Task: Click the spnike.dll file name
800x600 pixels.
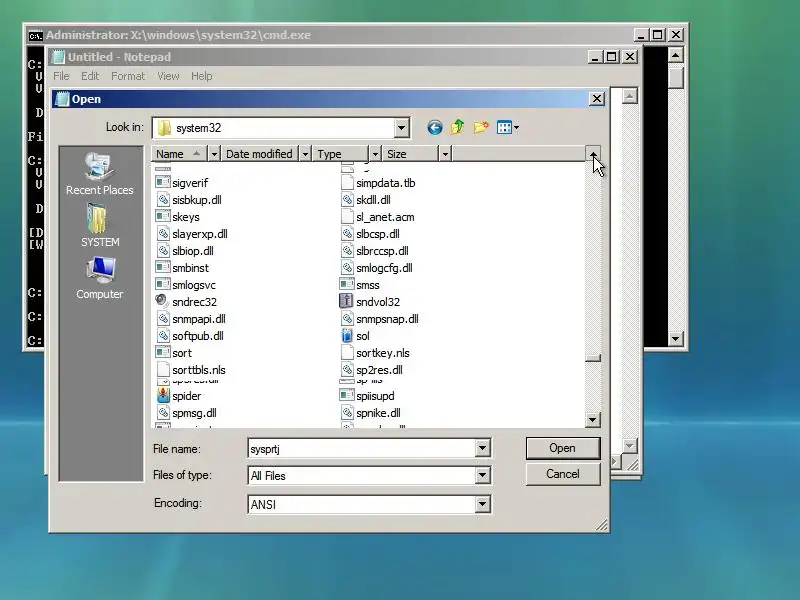Action: pyautogui.click(x=378, y=413)
